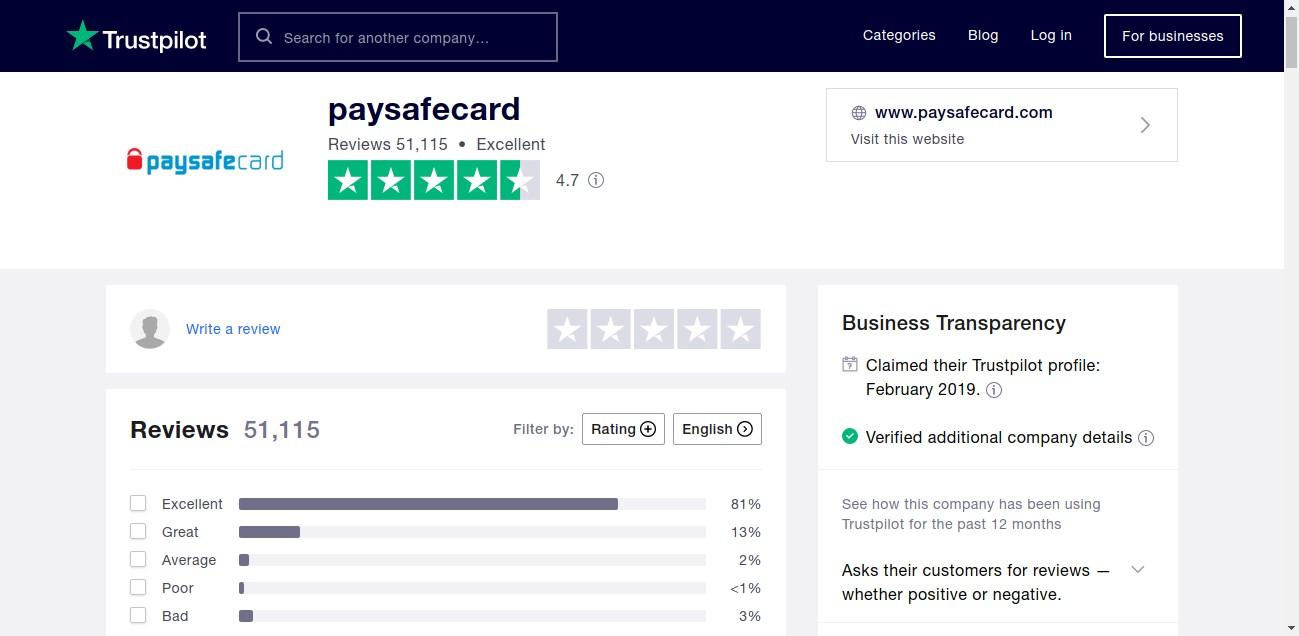
Task: Rate four stars in Write a review
Action: (697, 329)
